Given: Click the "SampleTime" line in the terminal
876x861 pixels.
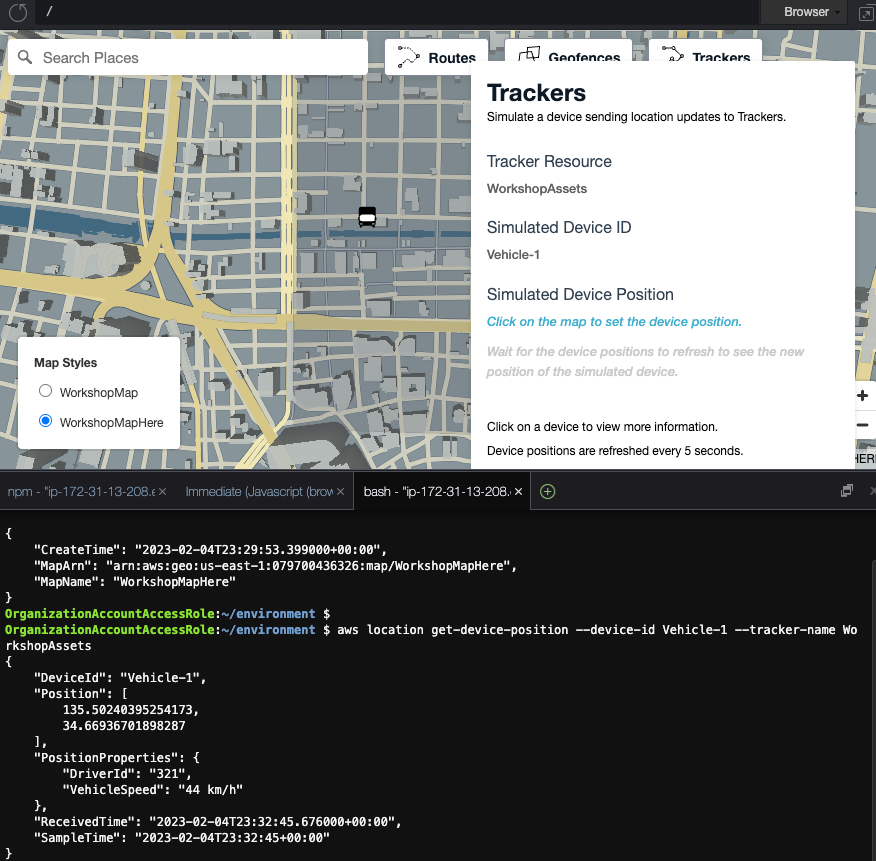Looking at the screenshot, I should (x=182, y=838).
